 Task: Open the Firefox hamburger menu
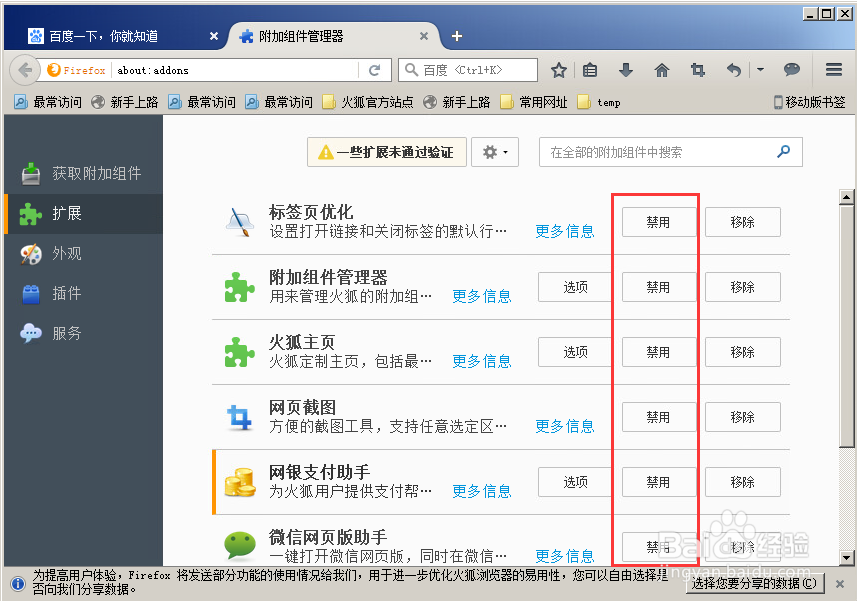pos(833,69)
